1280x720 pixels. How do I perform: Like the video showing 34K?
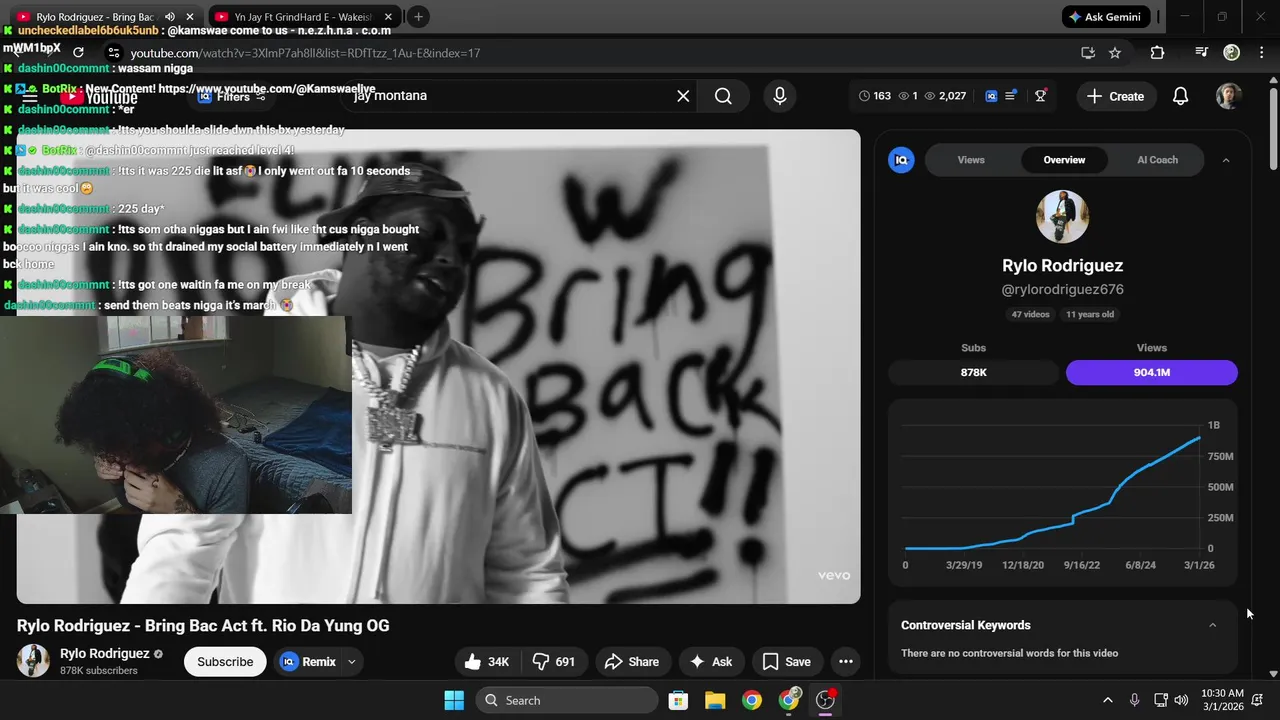click(x=488, y=661)
